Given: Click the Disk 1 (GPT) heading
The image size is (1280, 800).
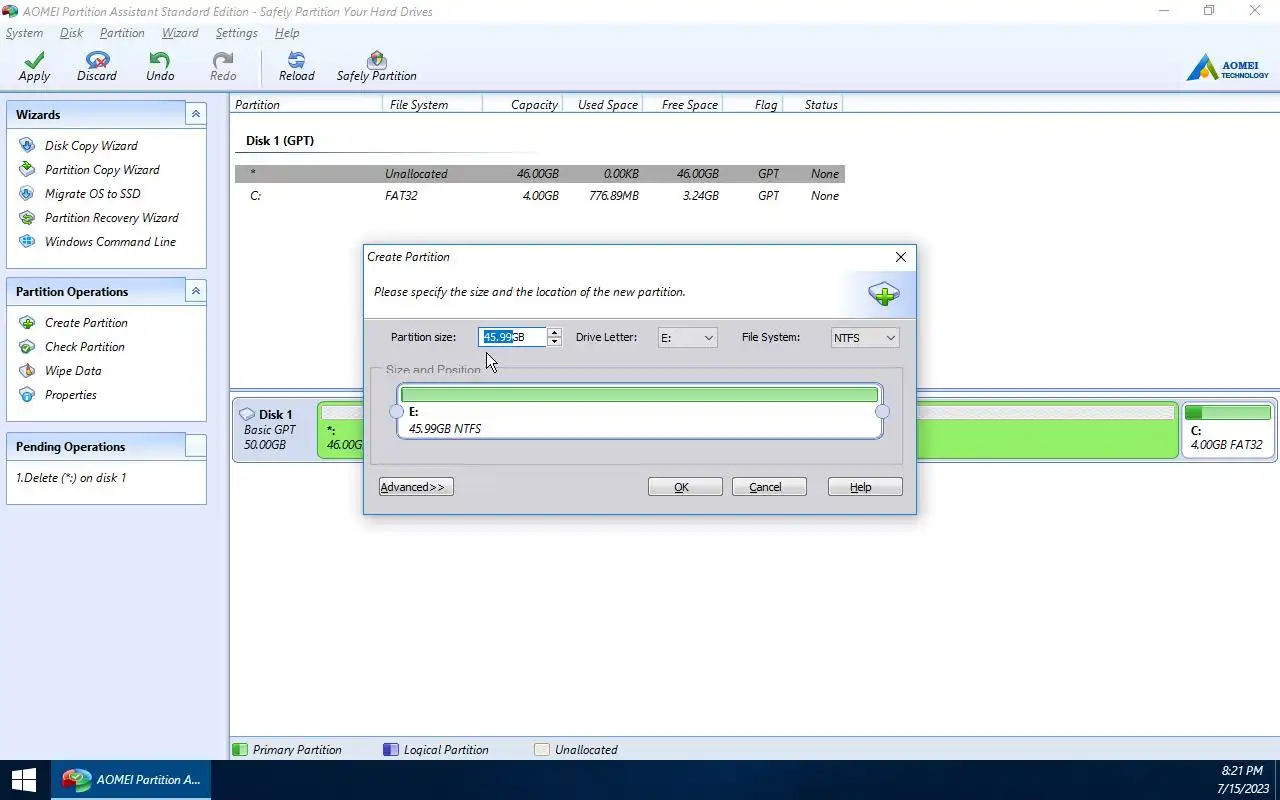Looking at the screenshot, I should coord(280,141).
